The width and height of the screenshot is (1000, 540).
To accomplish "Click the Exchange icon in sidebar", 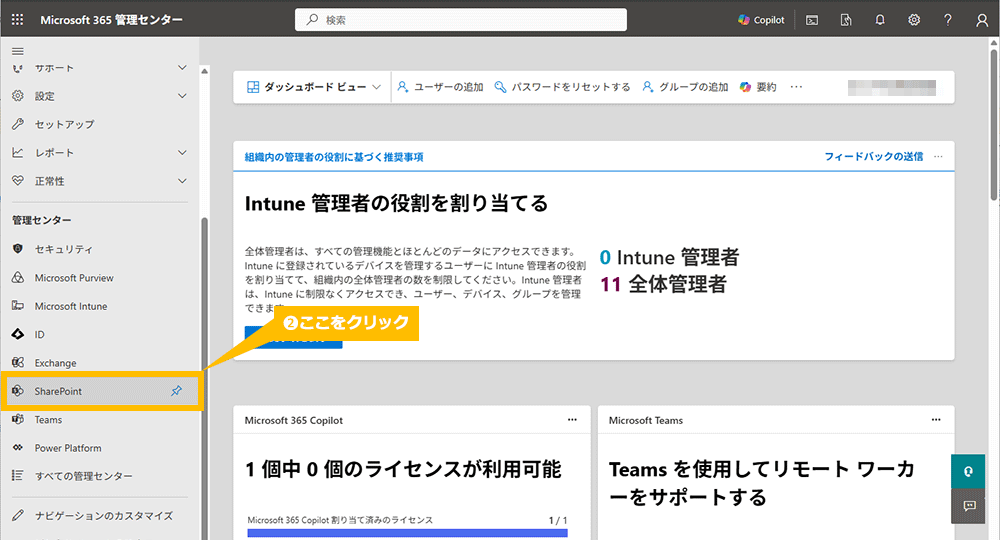I will coord(18,362).
